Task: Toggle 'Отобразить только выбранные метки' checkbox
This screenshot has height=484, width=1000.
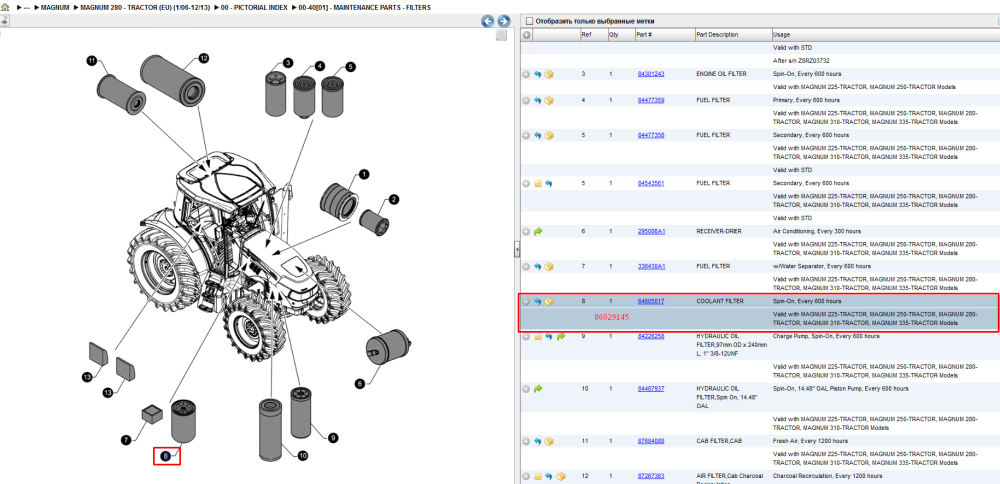Action: 528,21
